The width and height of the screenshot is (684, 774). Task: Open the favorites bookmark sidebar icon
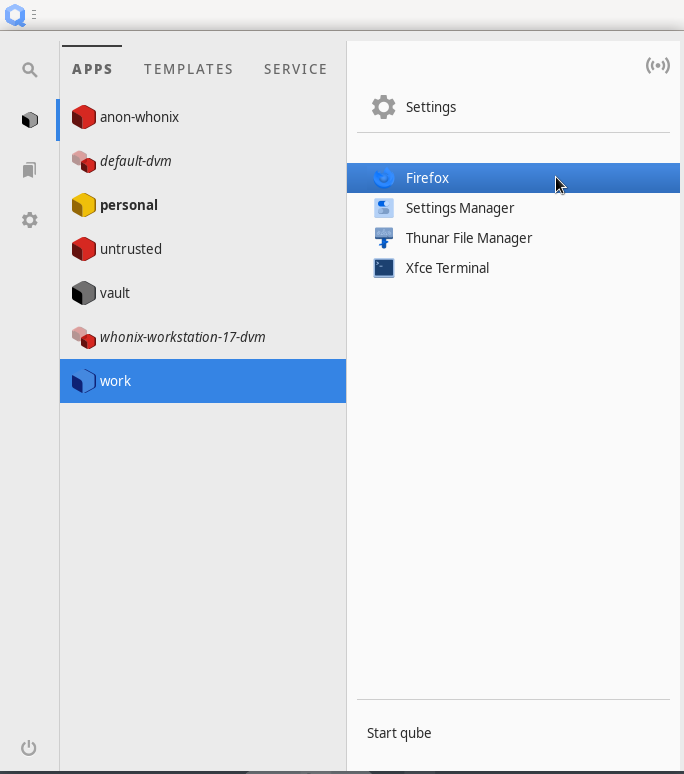pyautogui.click(x=30, y=170)
